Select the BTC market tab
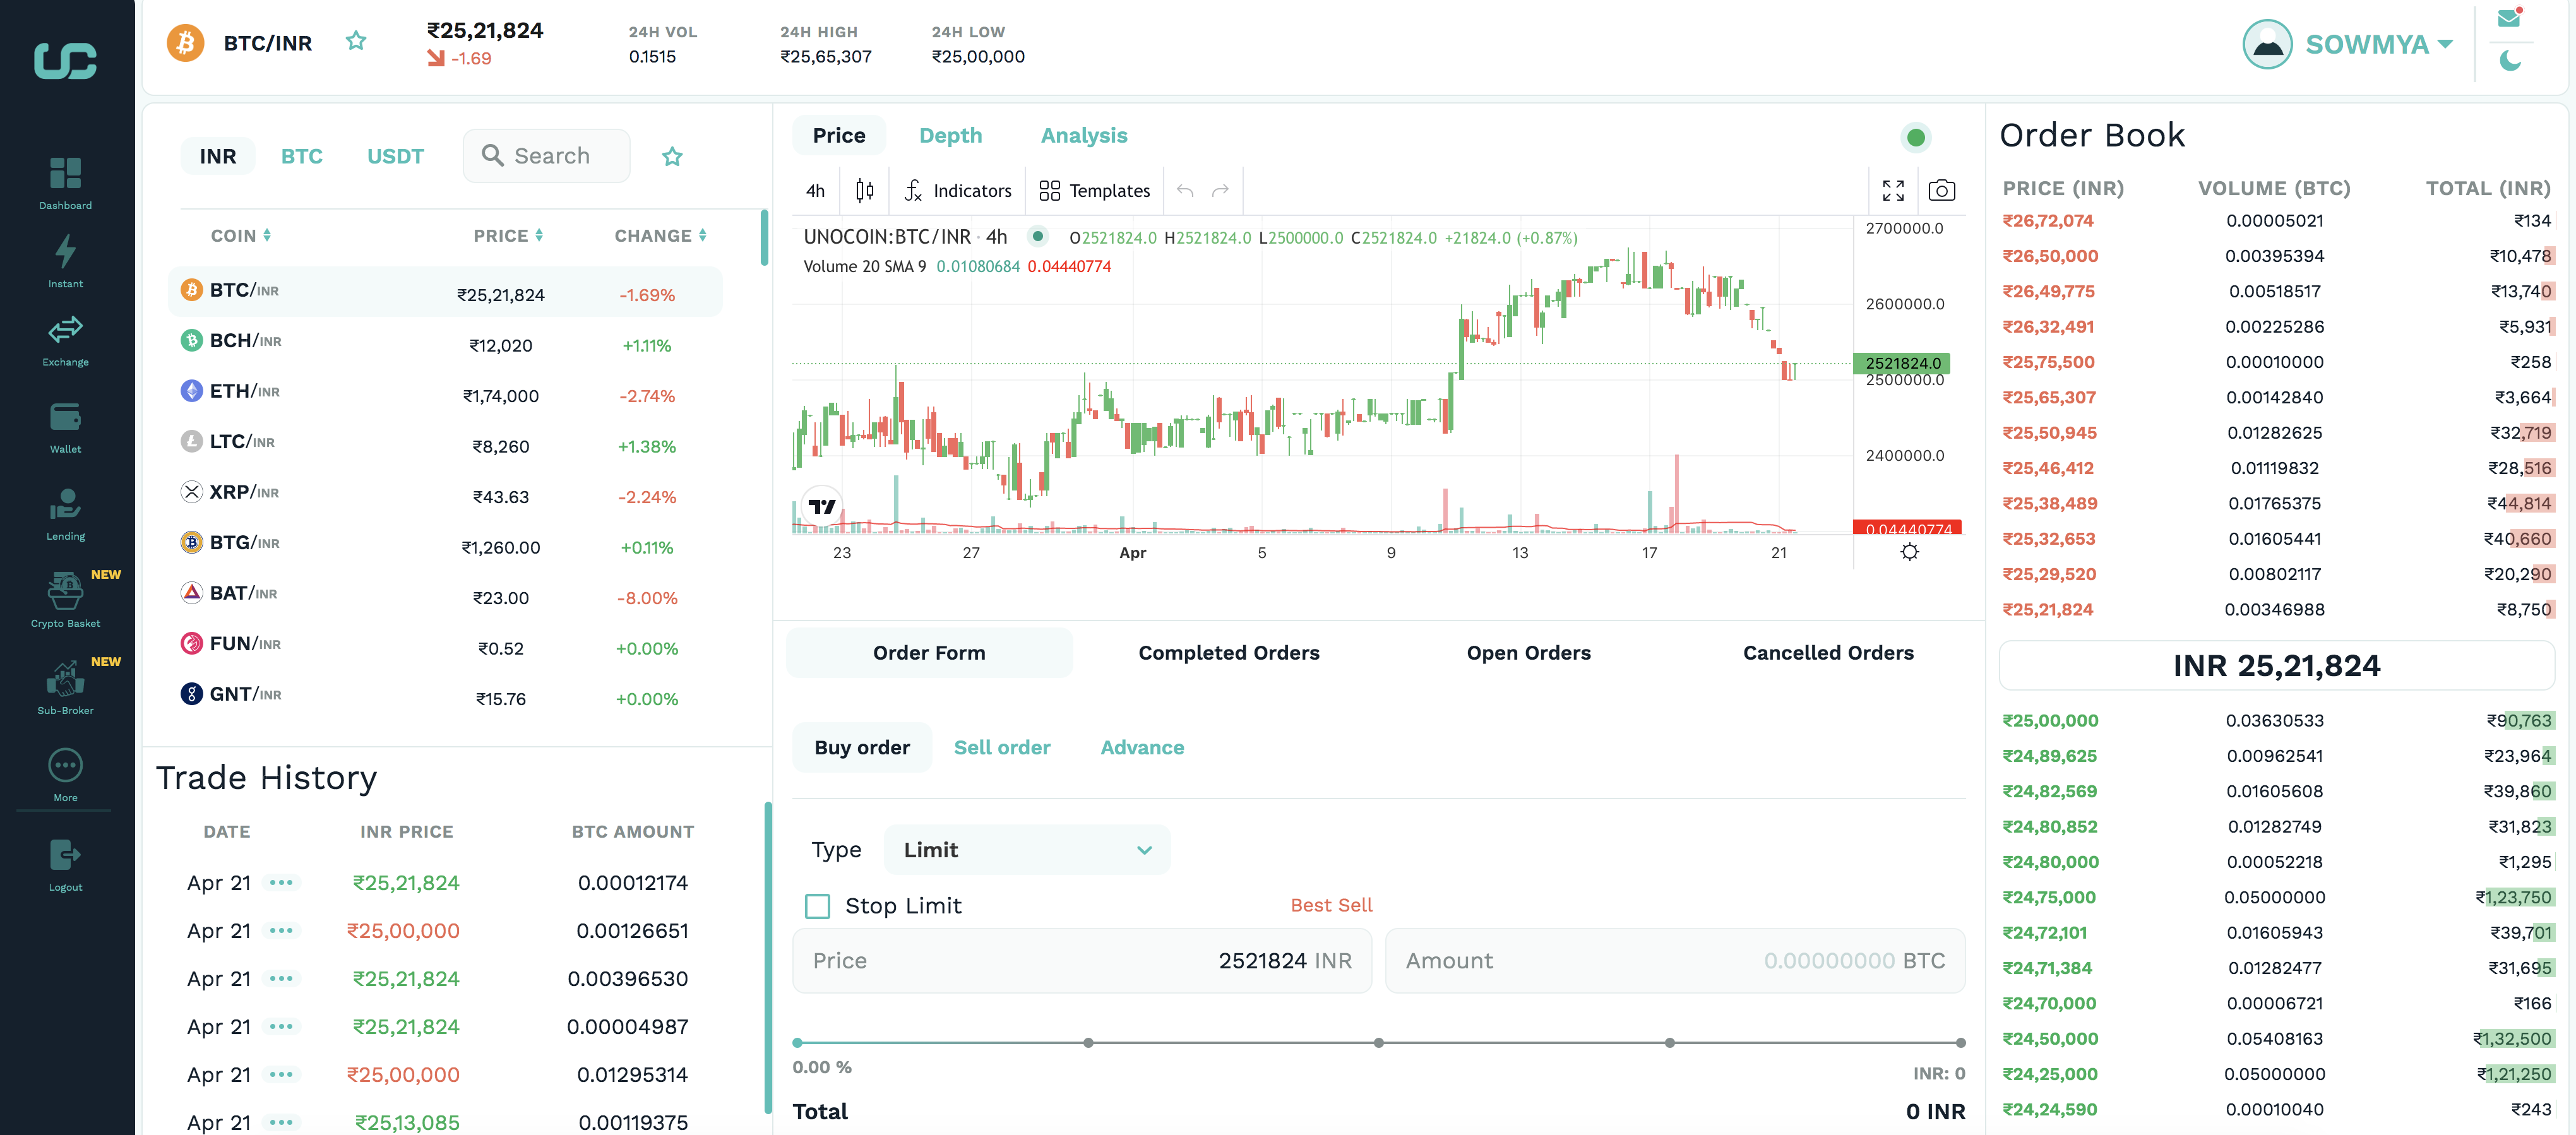2576x1135 pixels. pyautogui.click(x=302, y=156)
